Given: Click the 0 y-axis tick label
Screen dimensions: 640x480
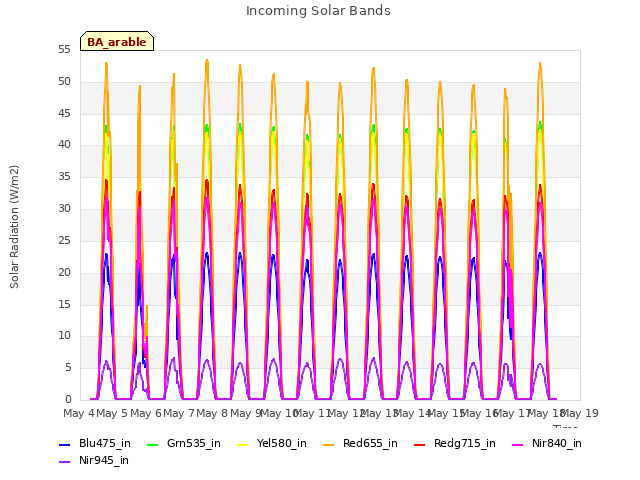Looking at the screenshot, I should click(x=68, y=399).
